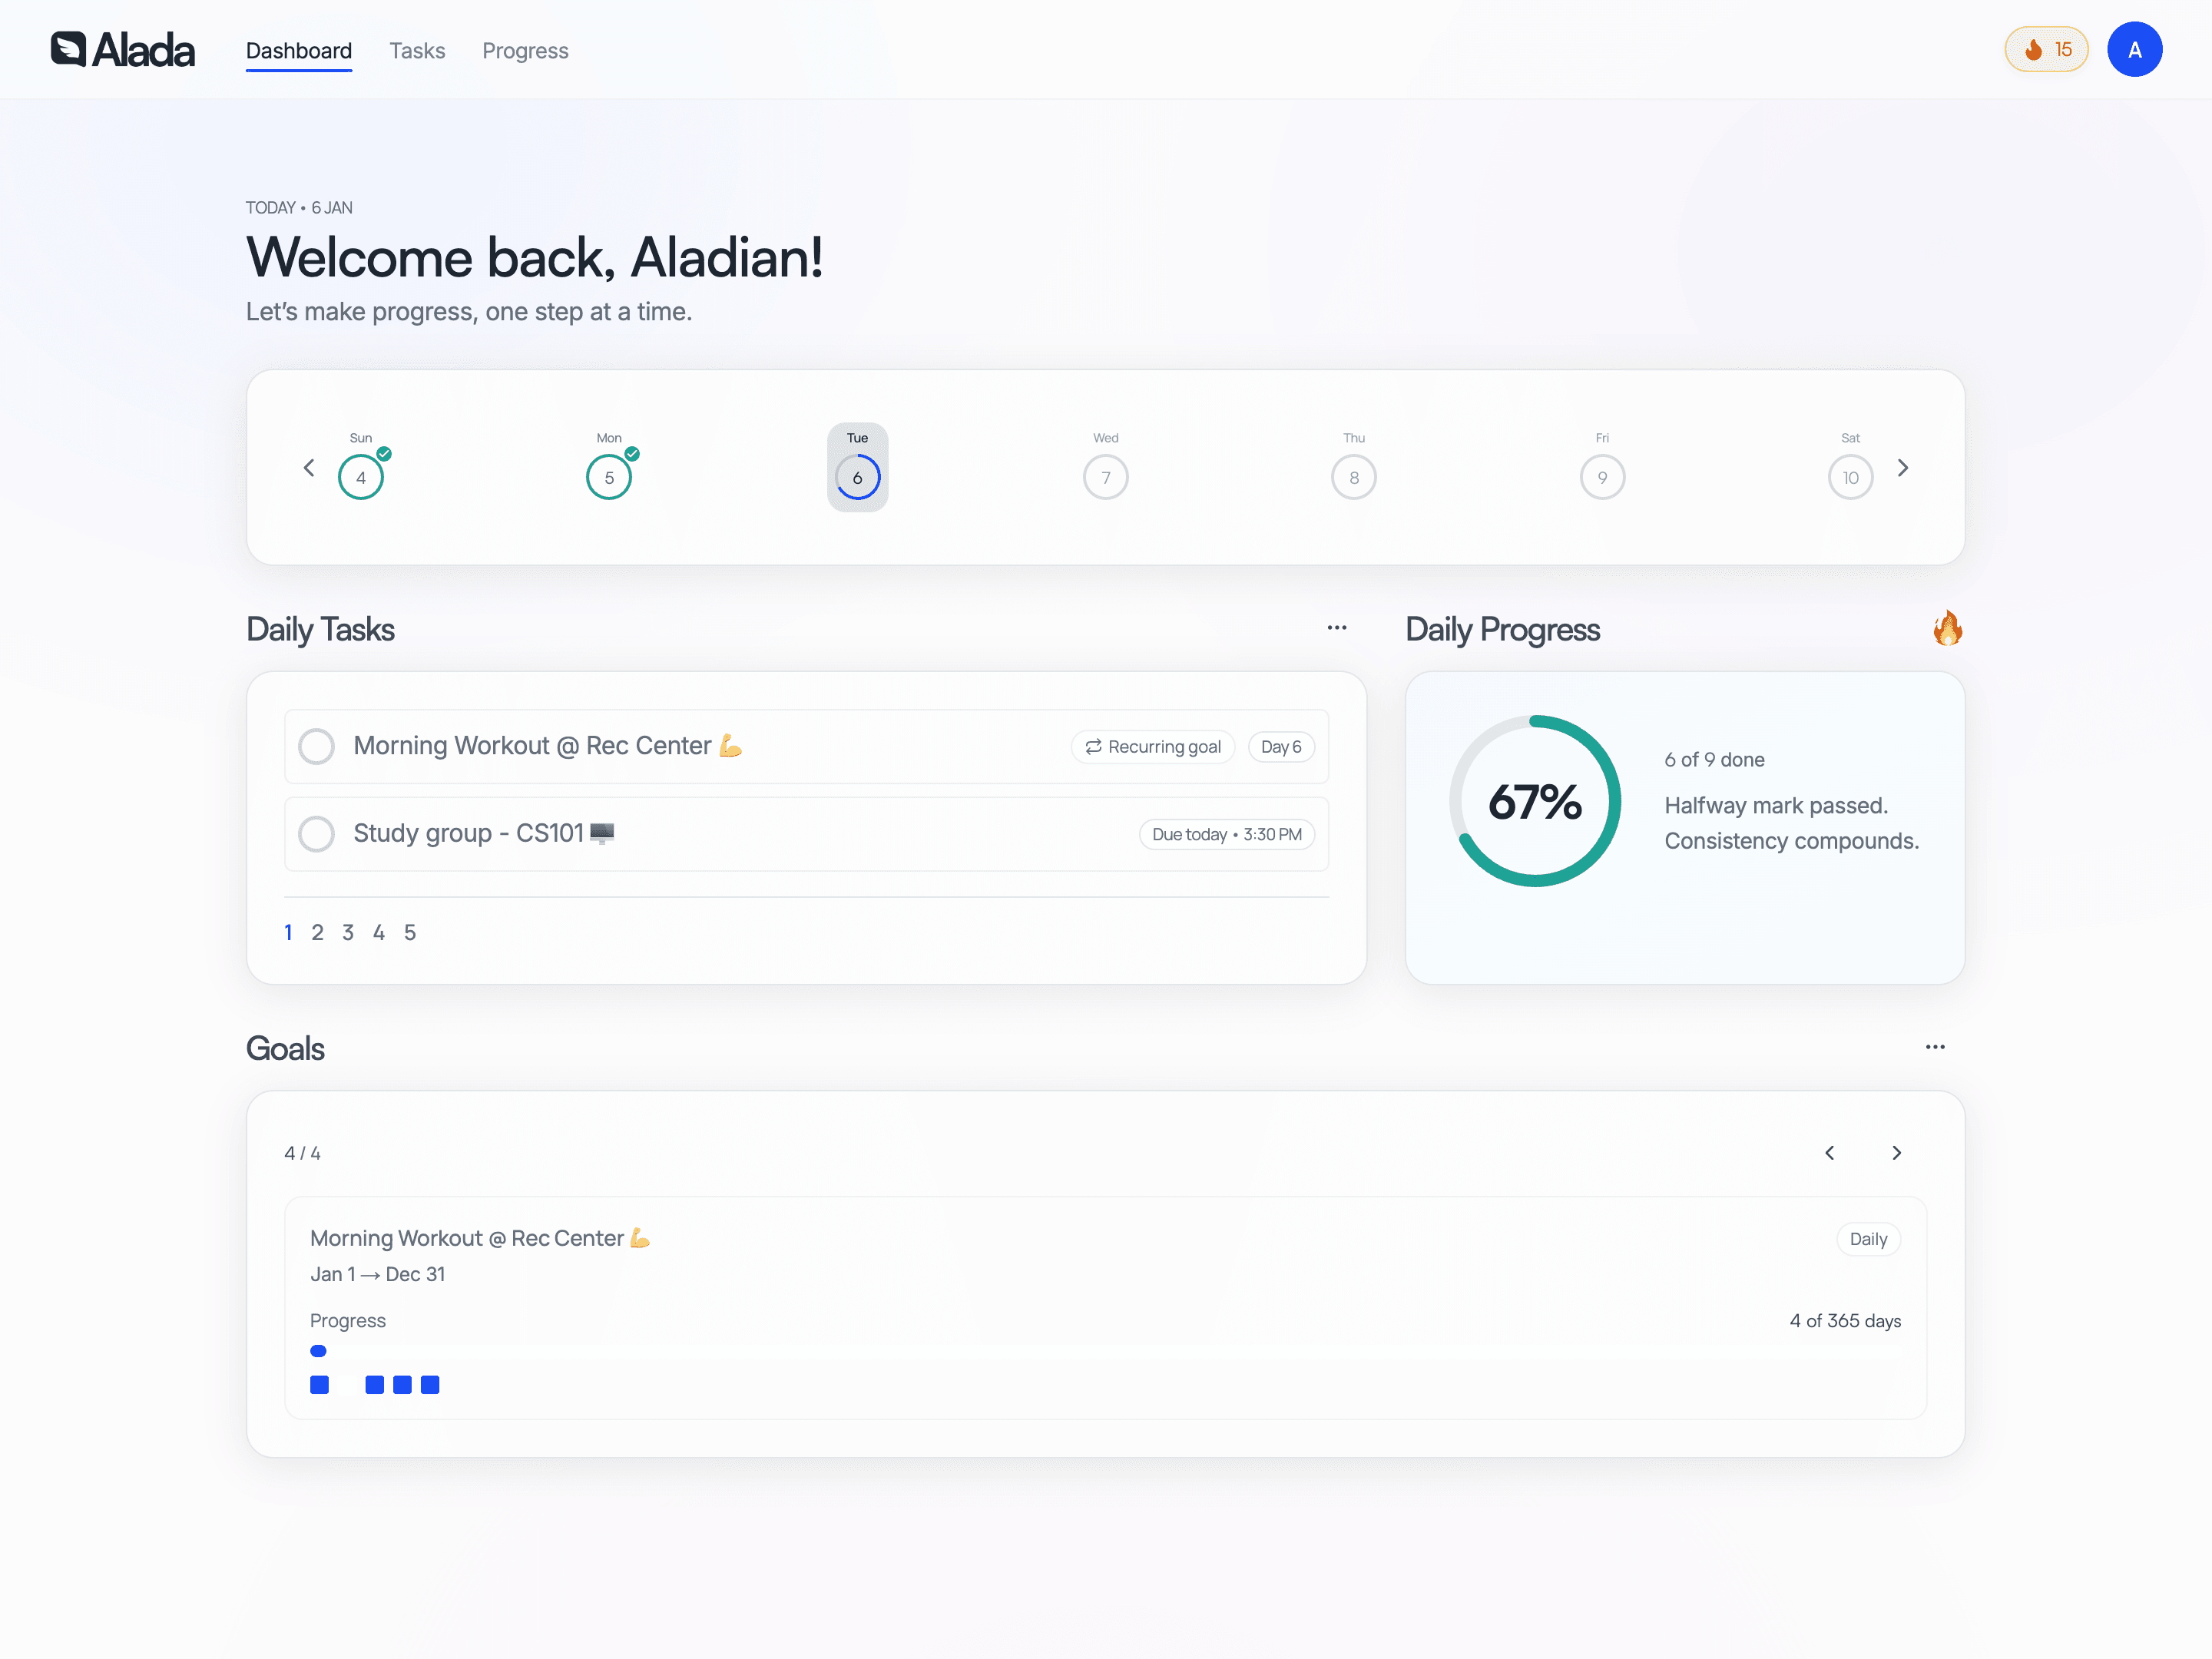This screenshot has width=2212, height=1659.
Task: Expand the next week with the right chevron
Action: (x=1903, y=467)
